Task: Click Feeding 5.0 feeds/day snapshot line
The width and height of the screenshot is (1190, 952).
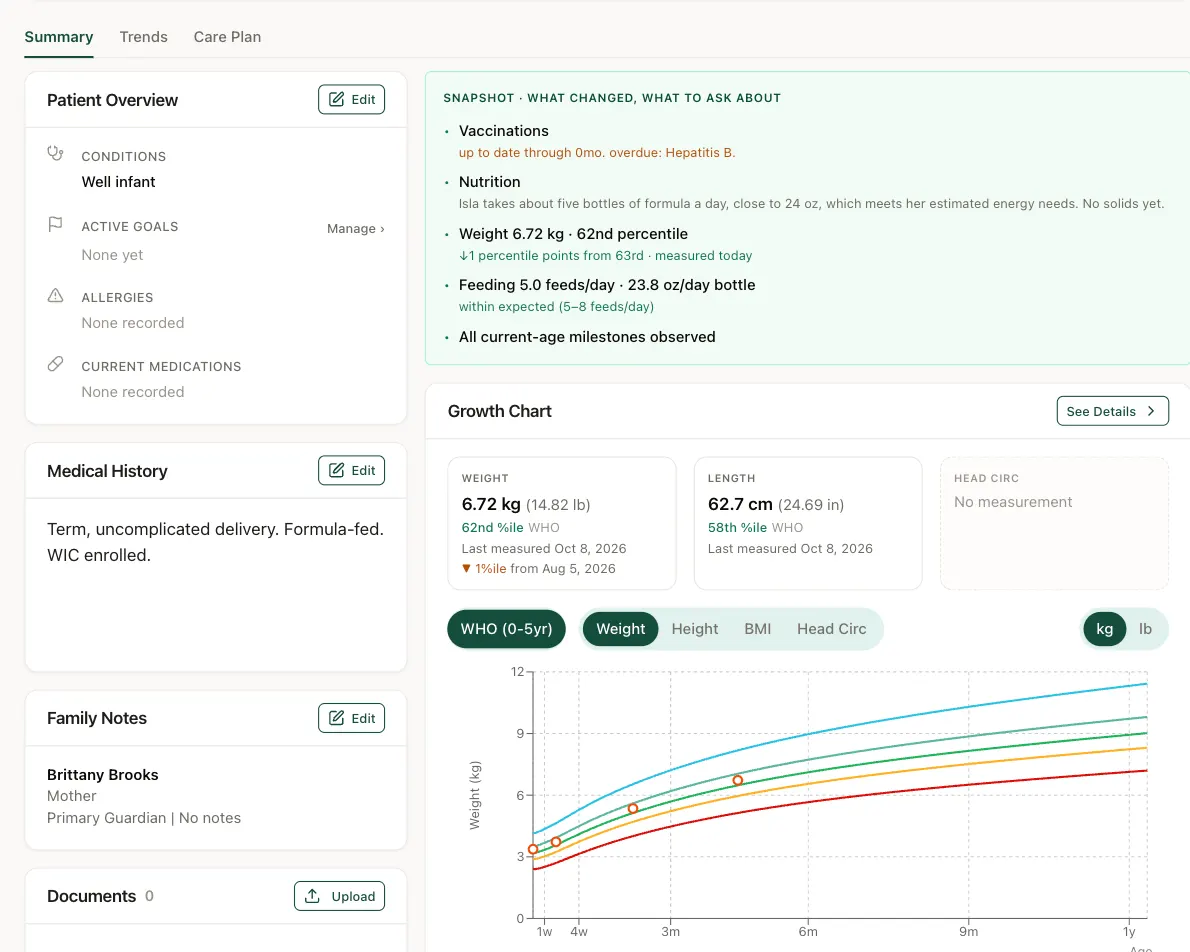Action: [x=606, y=285]
